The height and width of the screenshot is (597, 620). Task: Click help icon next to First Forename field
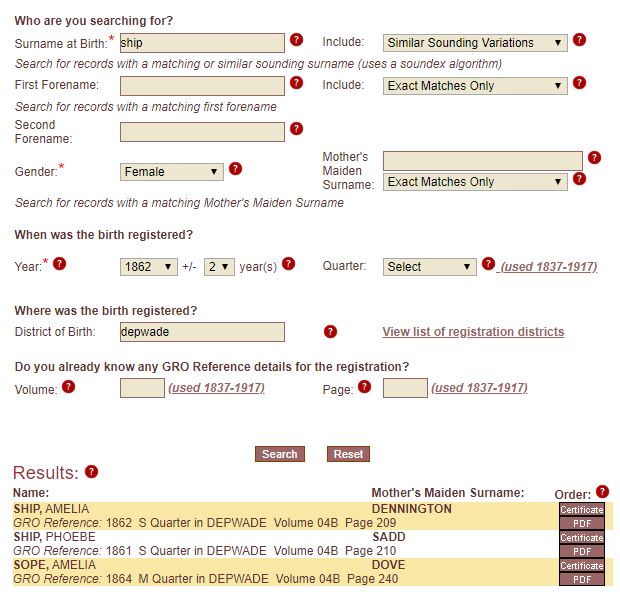pos(297,83)
